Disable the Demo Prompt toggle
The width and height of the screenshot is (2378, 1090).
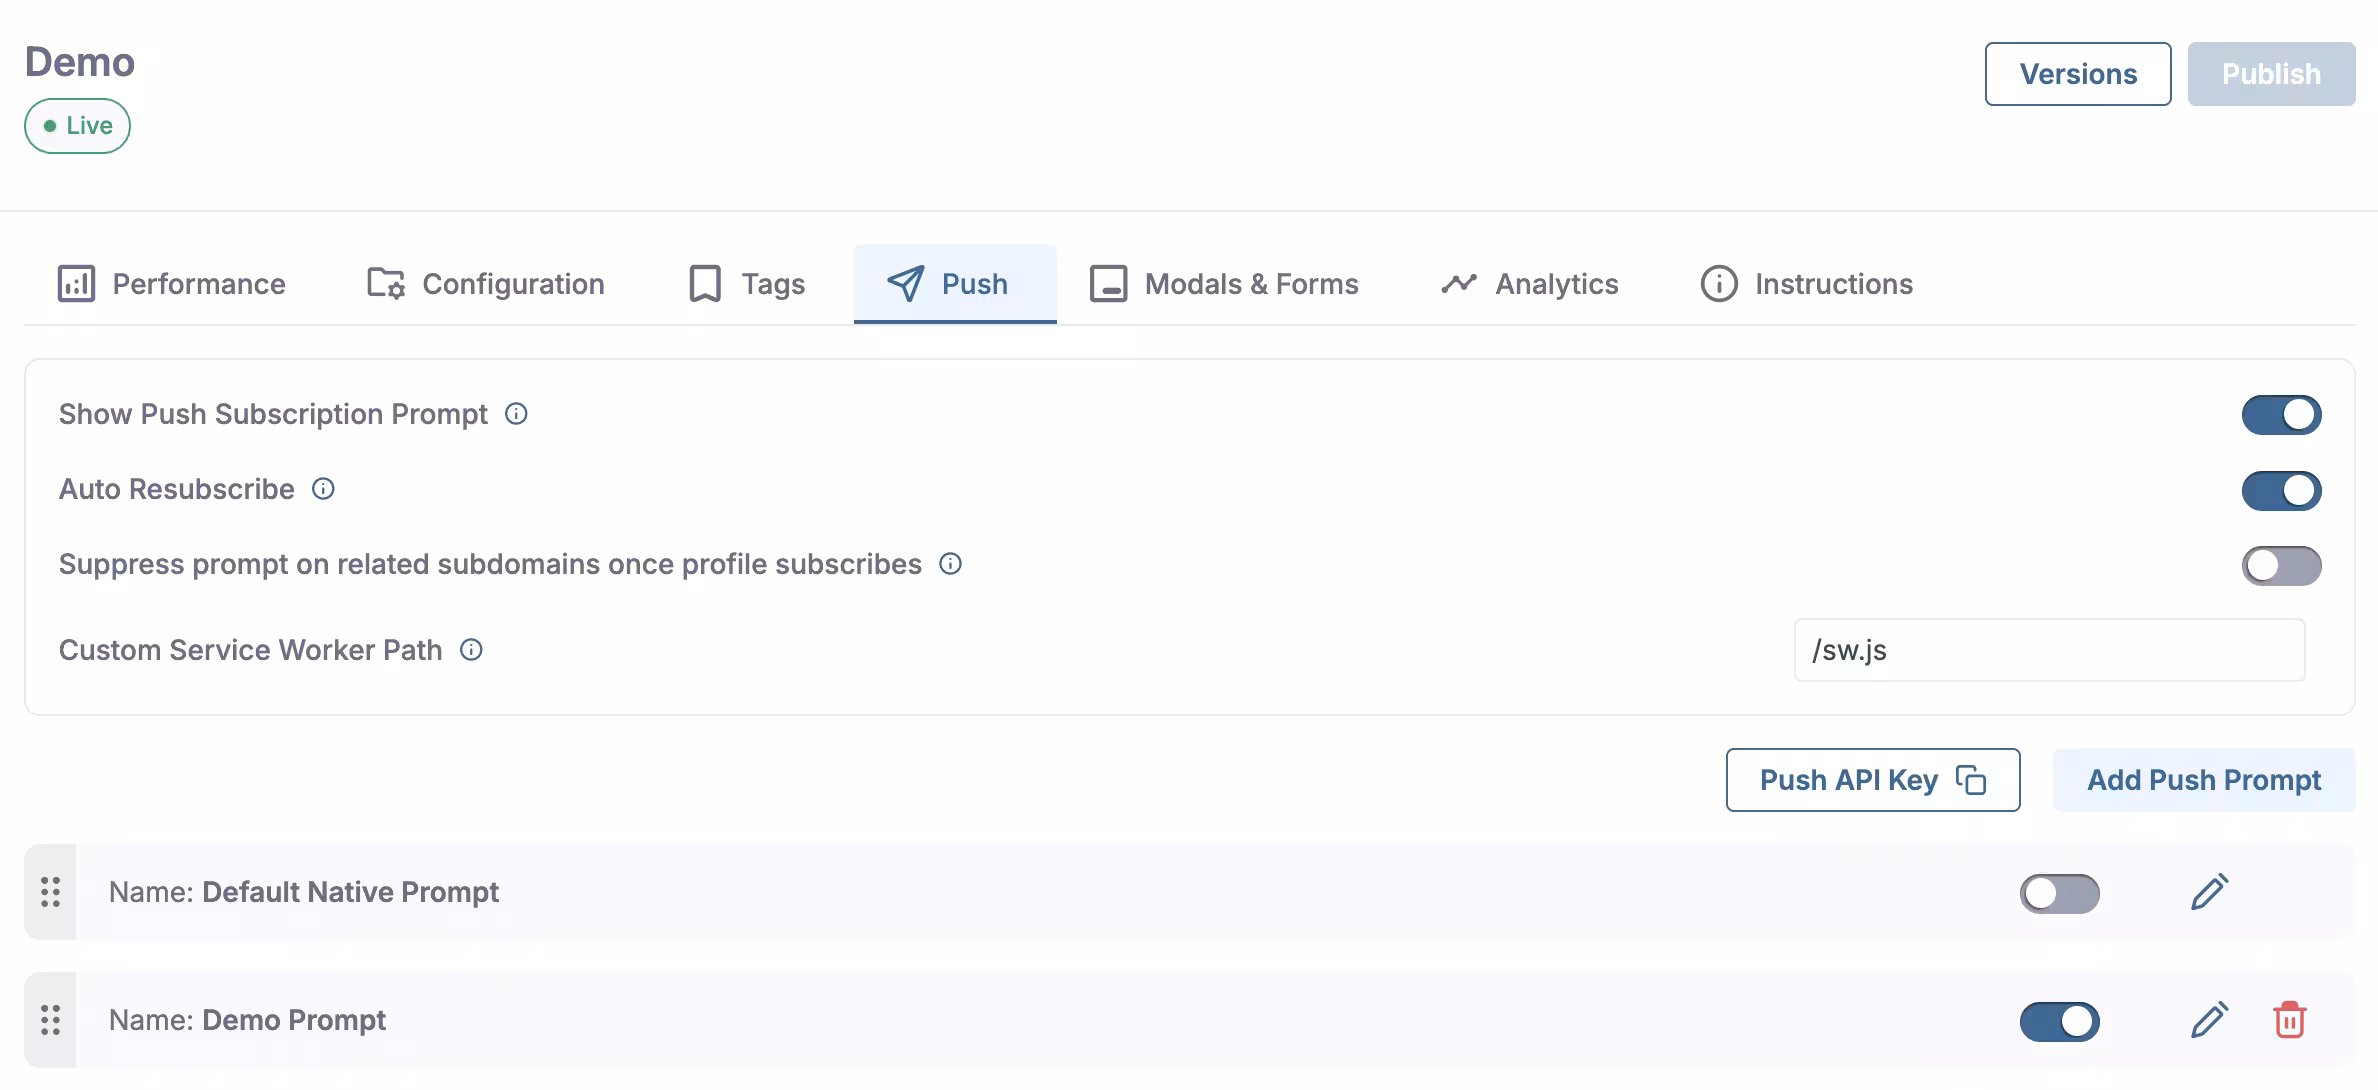tap(2059, 1021)
